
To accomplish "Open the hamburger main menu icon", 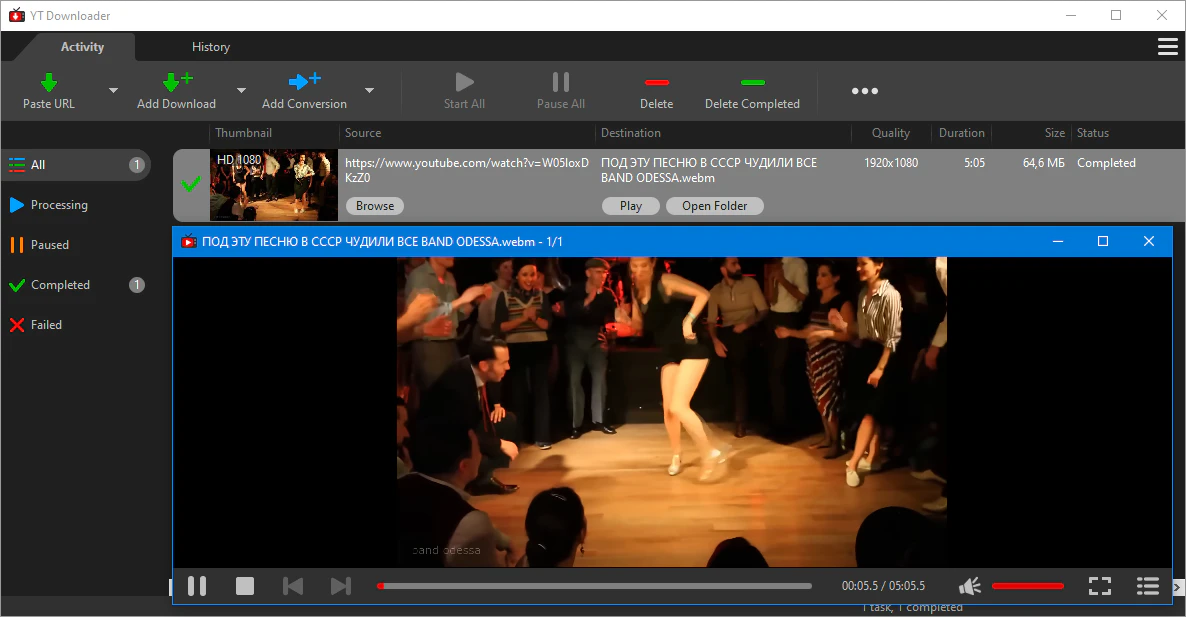I will tap(1167, 47).
